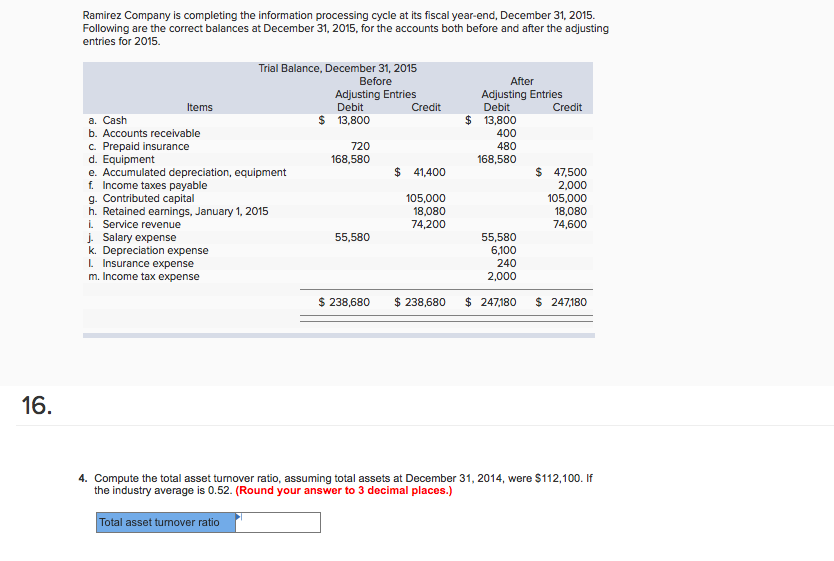The image size is (834, 561).
Task: Click the before-adjustment Service revenue 74,200
Action: tap(428, 224)
